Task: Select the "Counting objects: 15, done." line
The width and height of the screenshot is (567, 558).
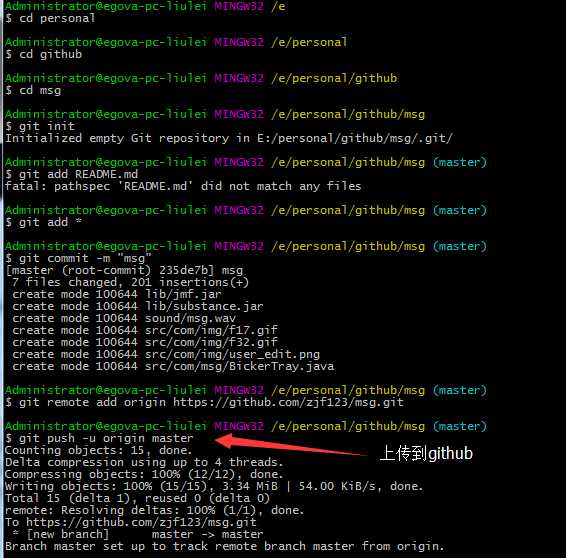Action: (x=98, y=450)
